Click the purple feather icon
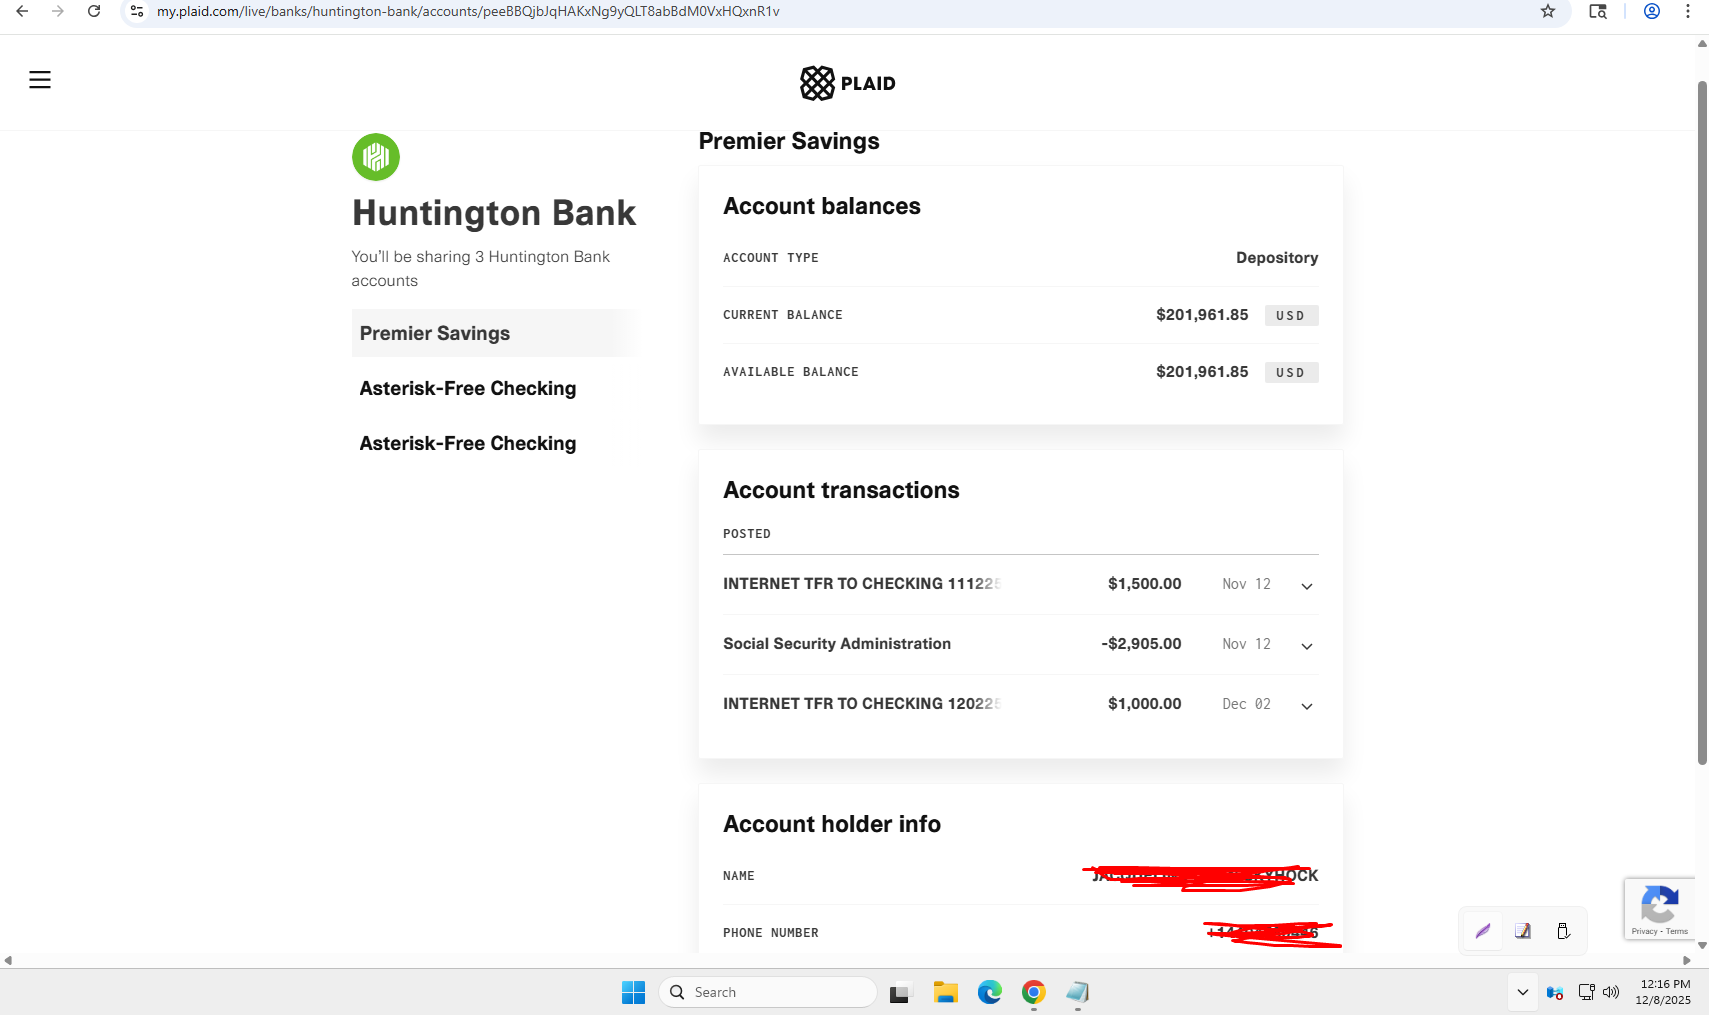1709x1015 pixels. point(1483,931)
